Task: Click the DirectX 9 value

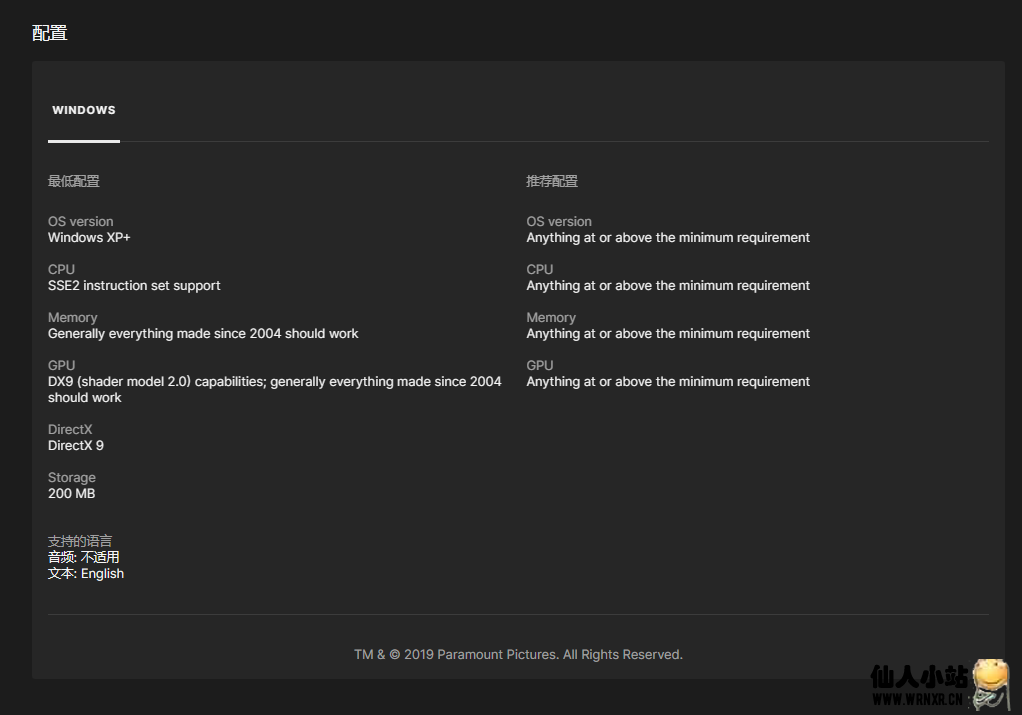Action: click(x=76, y=446)
